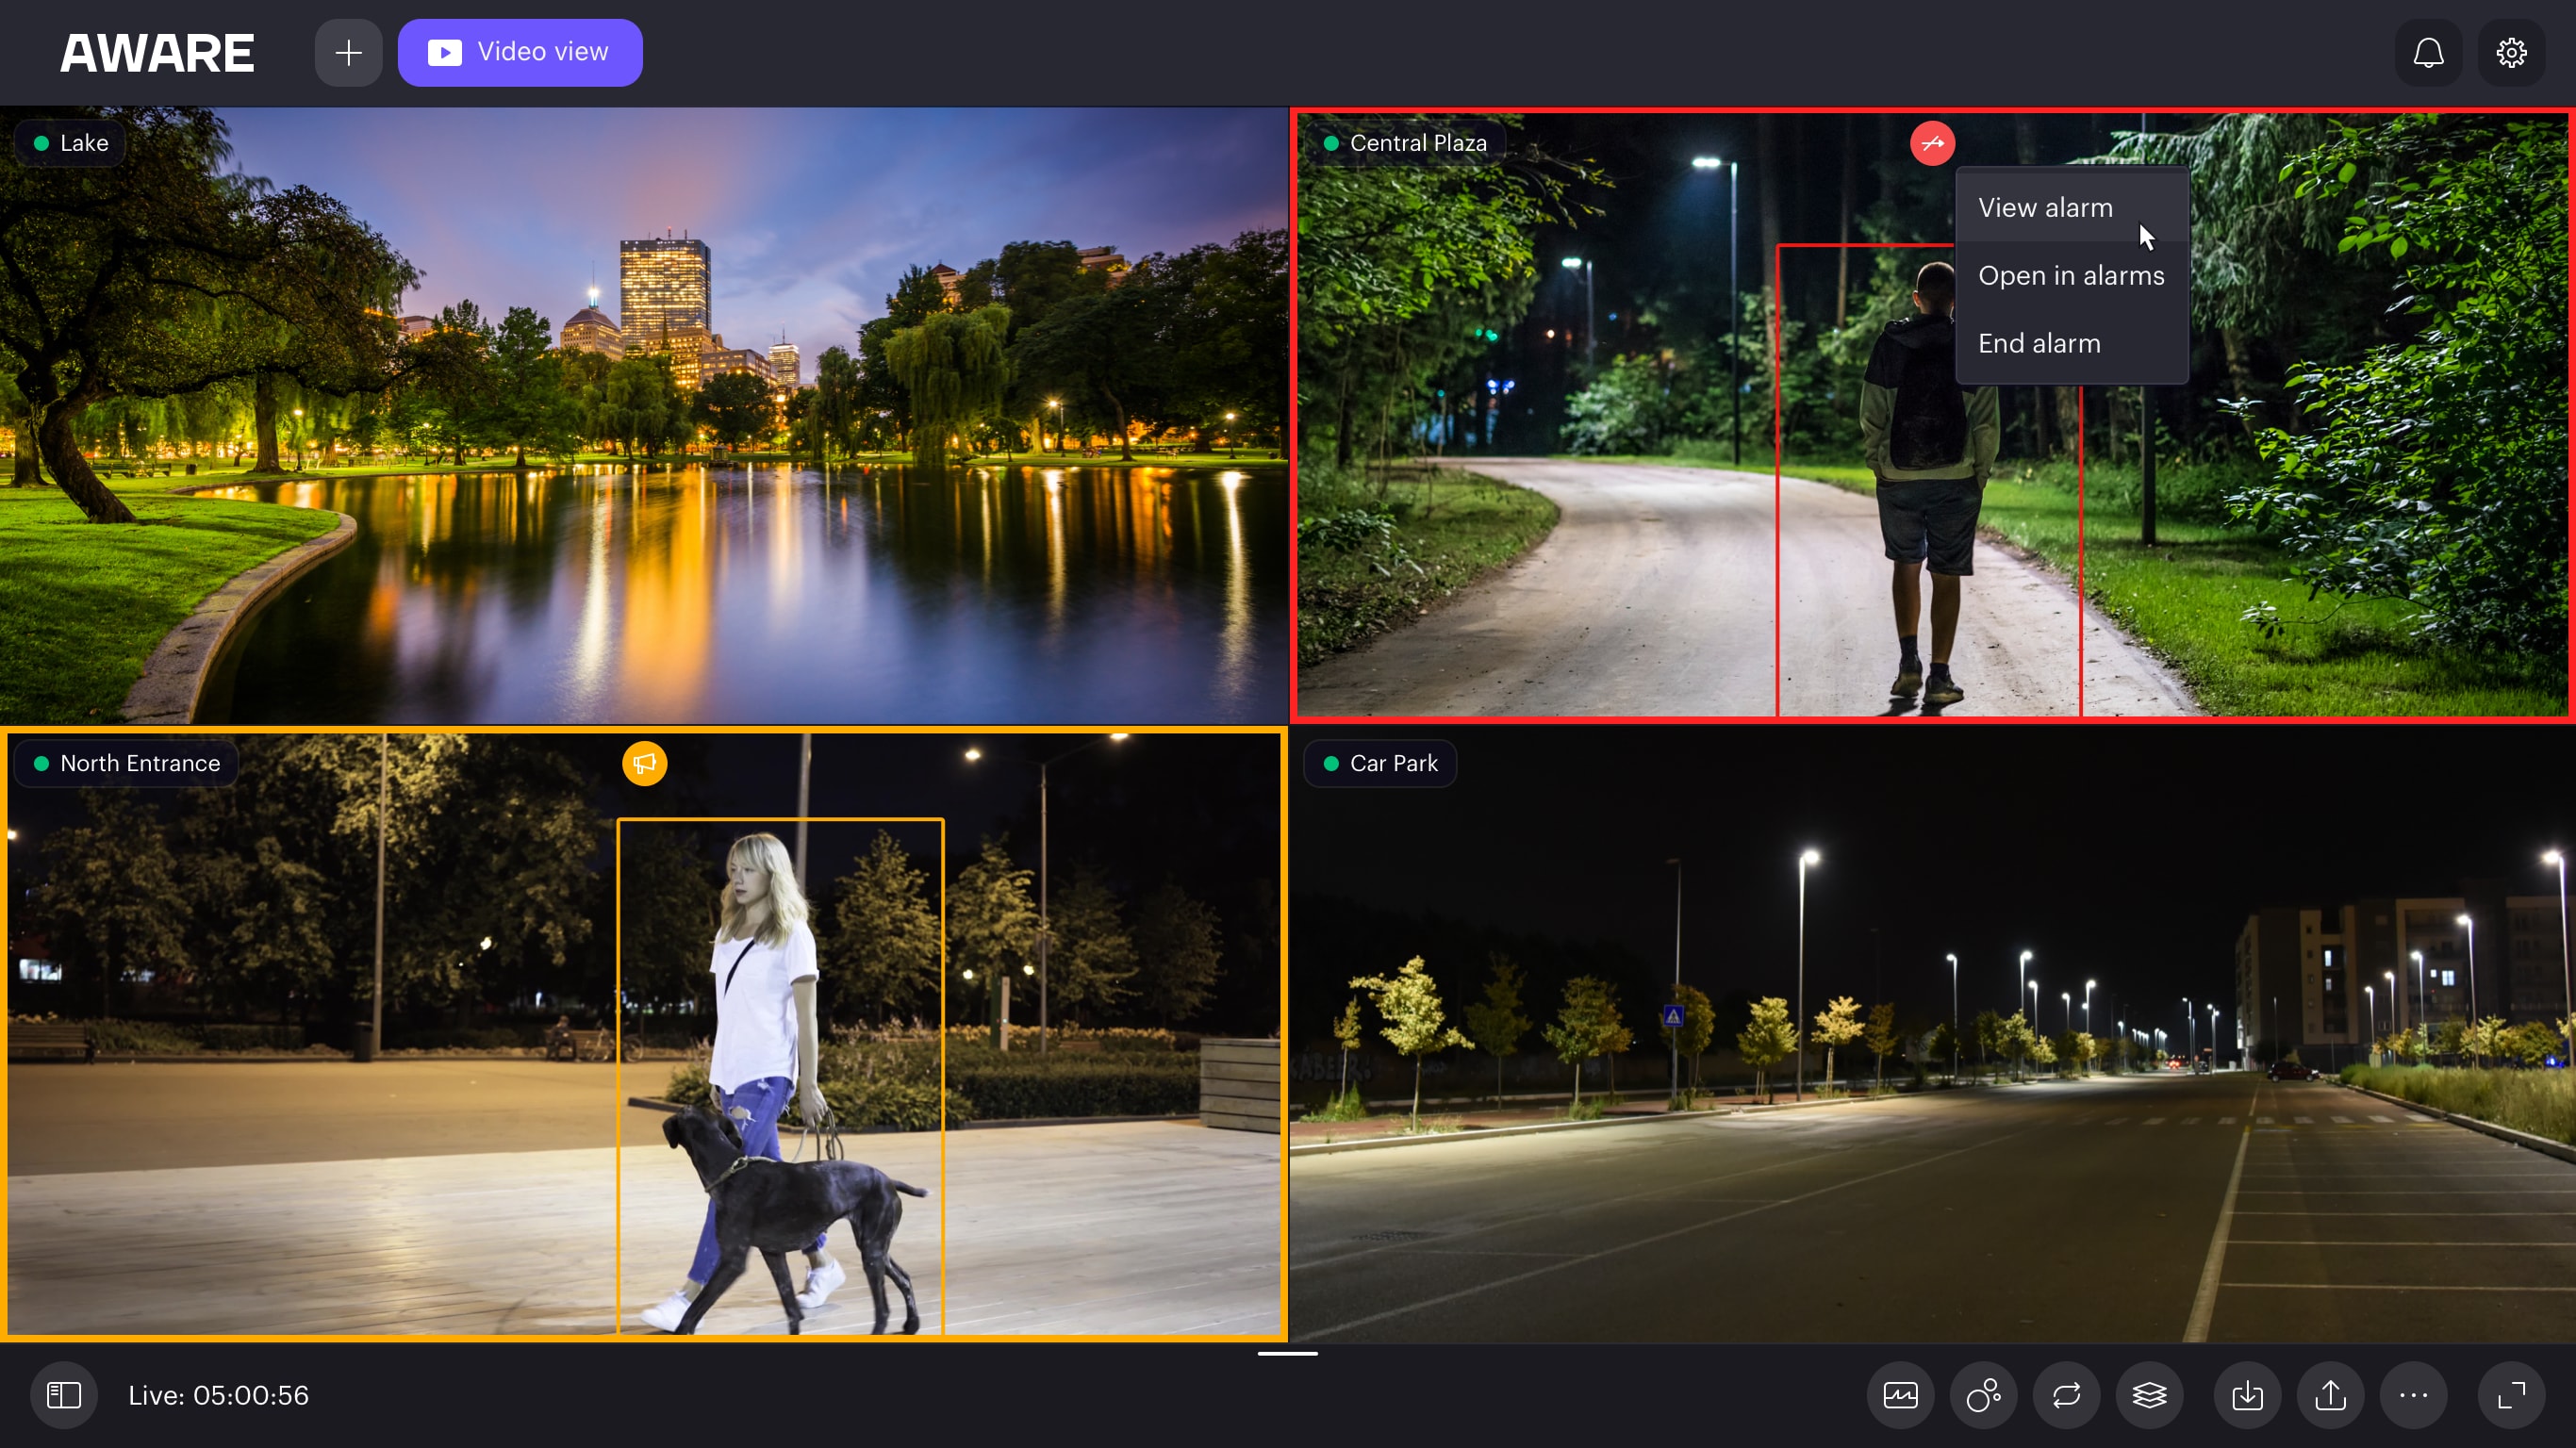Viewport: 2576px width, 1448px height.
Task: Open the Video view tab
Action: tap(520, 52)
